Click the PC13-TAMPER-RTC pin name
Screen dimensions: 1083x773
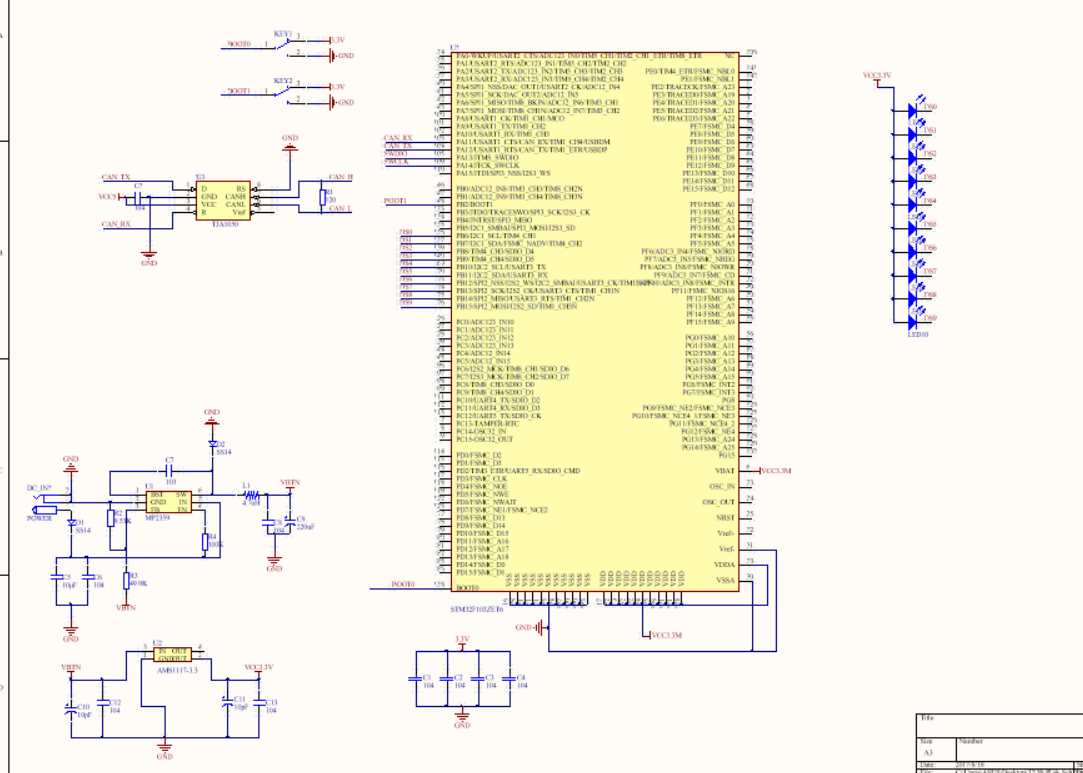pos(488,423)
